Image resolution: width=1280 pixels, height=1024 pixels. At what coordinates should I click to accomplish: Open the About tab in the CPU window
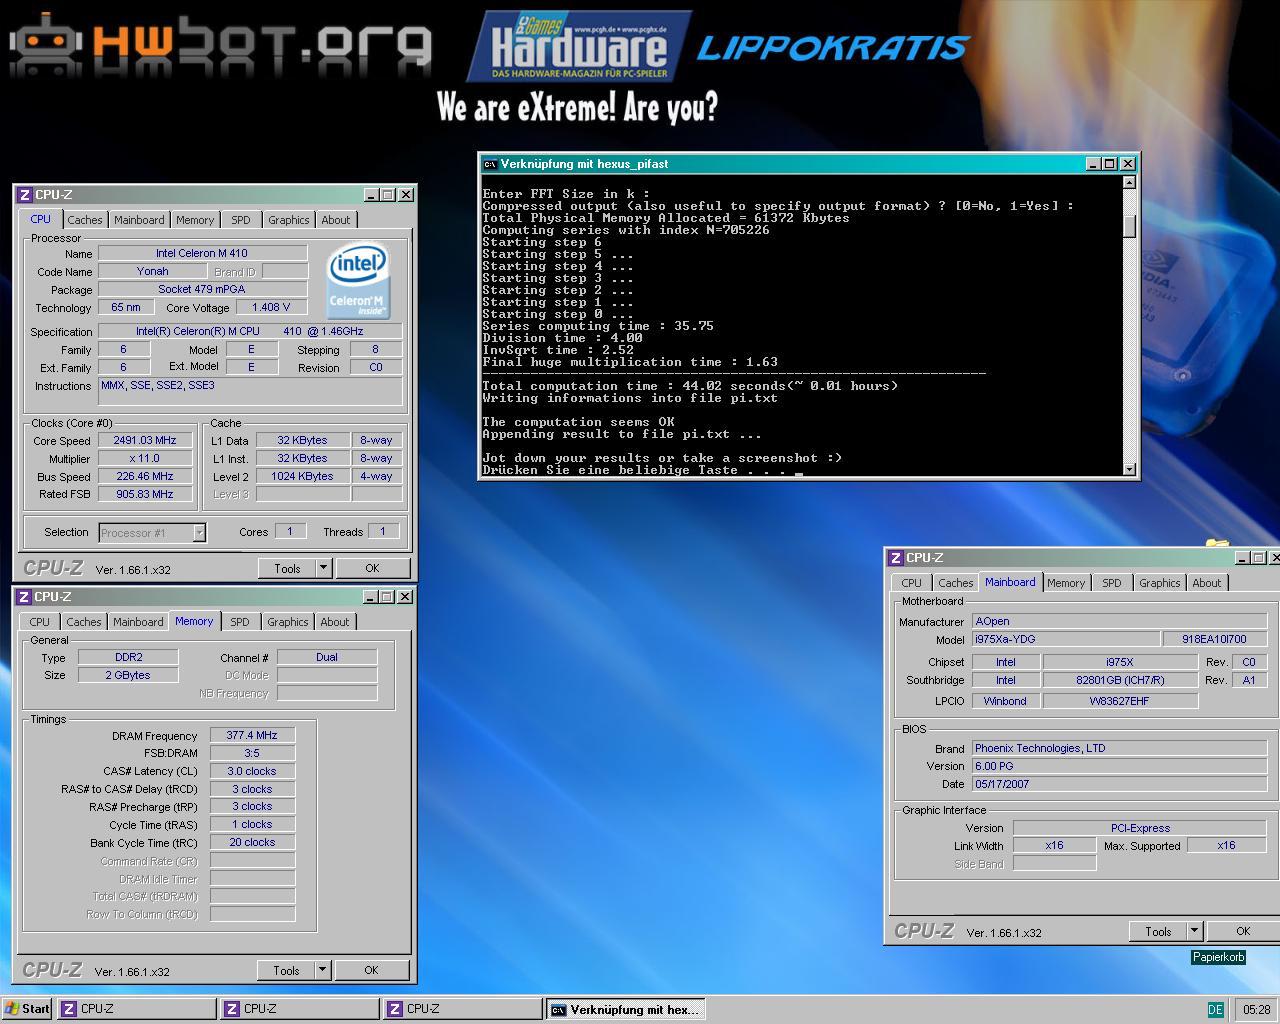tap(336, 220)
